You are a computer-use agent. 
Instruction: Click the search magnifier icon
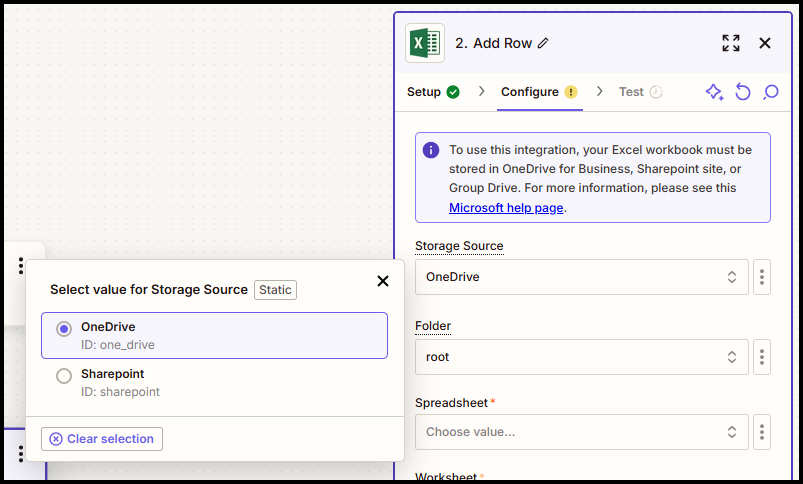(x=771, y=92)
